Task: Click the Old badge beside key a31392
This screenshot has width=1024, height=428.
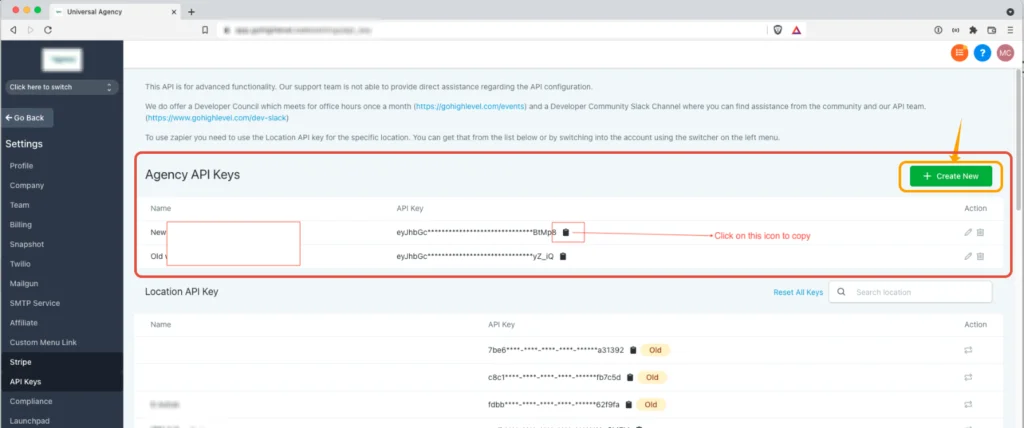Action: (x=655, y=350)
